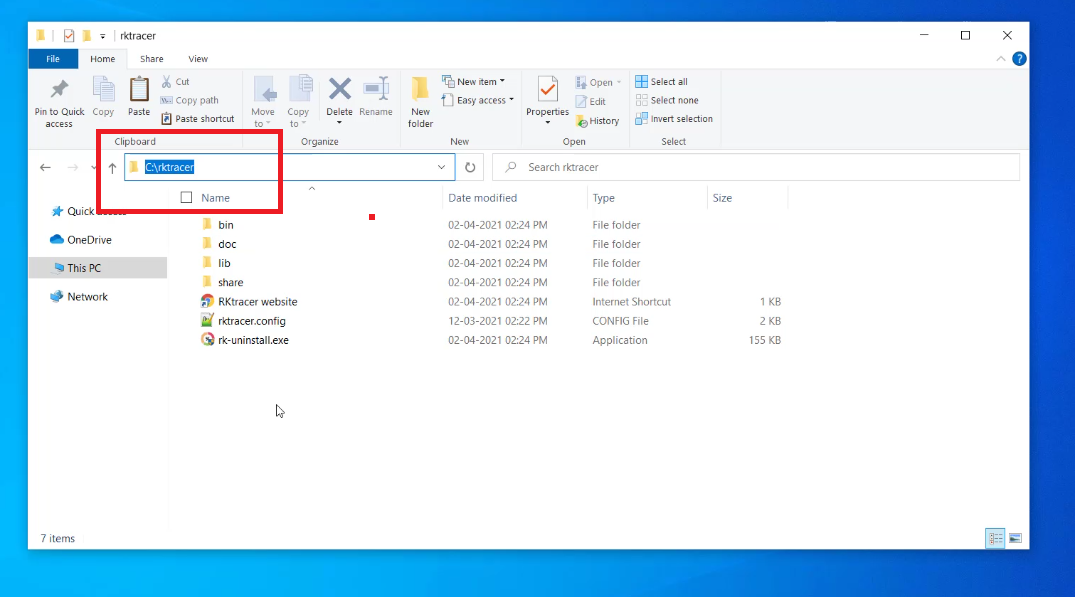1075x597 pixels.
Task: Open the File tab
Action: (53, 59)
